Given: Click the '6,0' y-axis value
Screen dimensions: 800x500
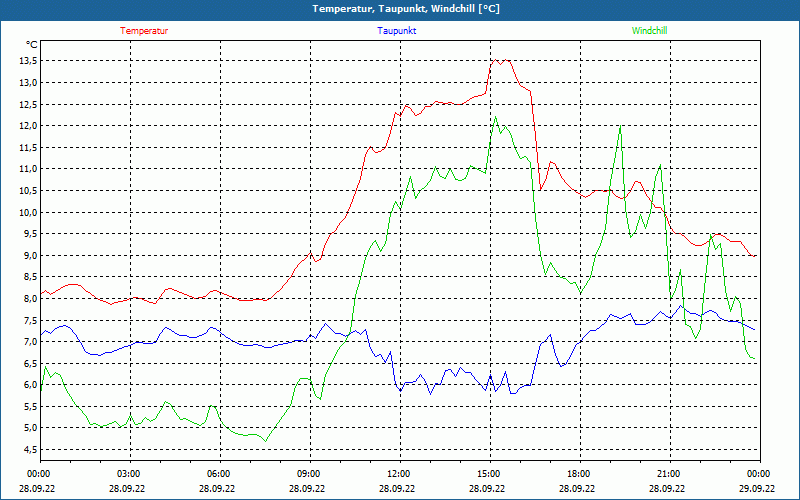Looking at the screenshot, I should (x=31, y=385).
